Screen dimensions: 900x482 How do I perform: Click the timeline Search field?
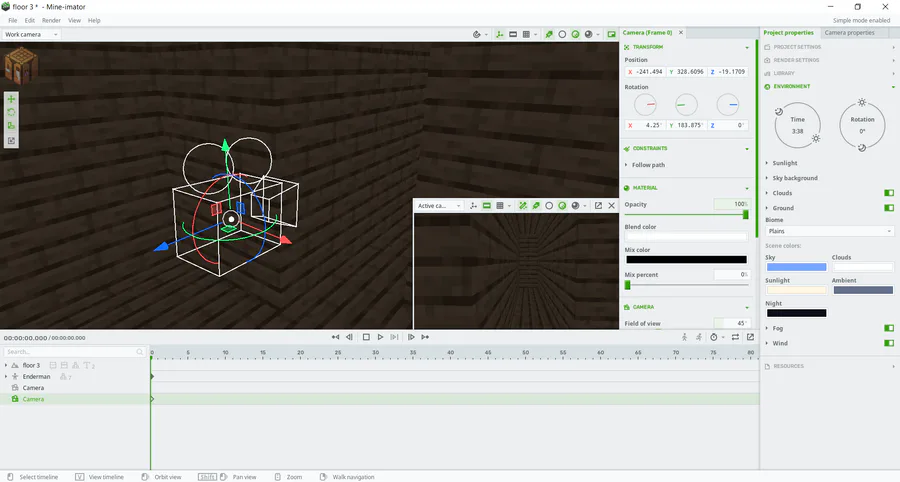point(74,352)
